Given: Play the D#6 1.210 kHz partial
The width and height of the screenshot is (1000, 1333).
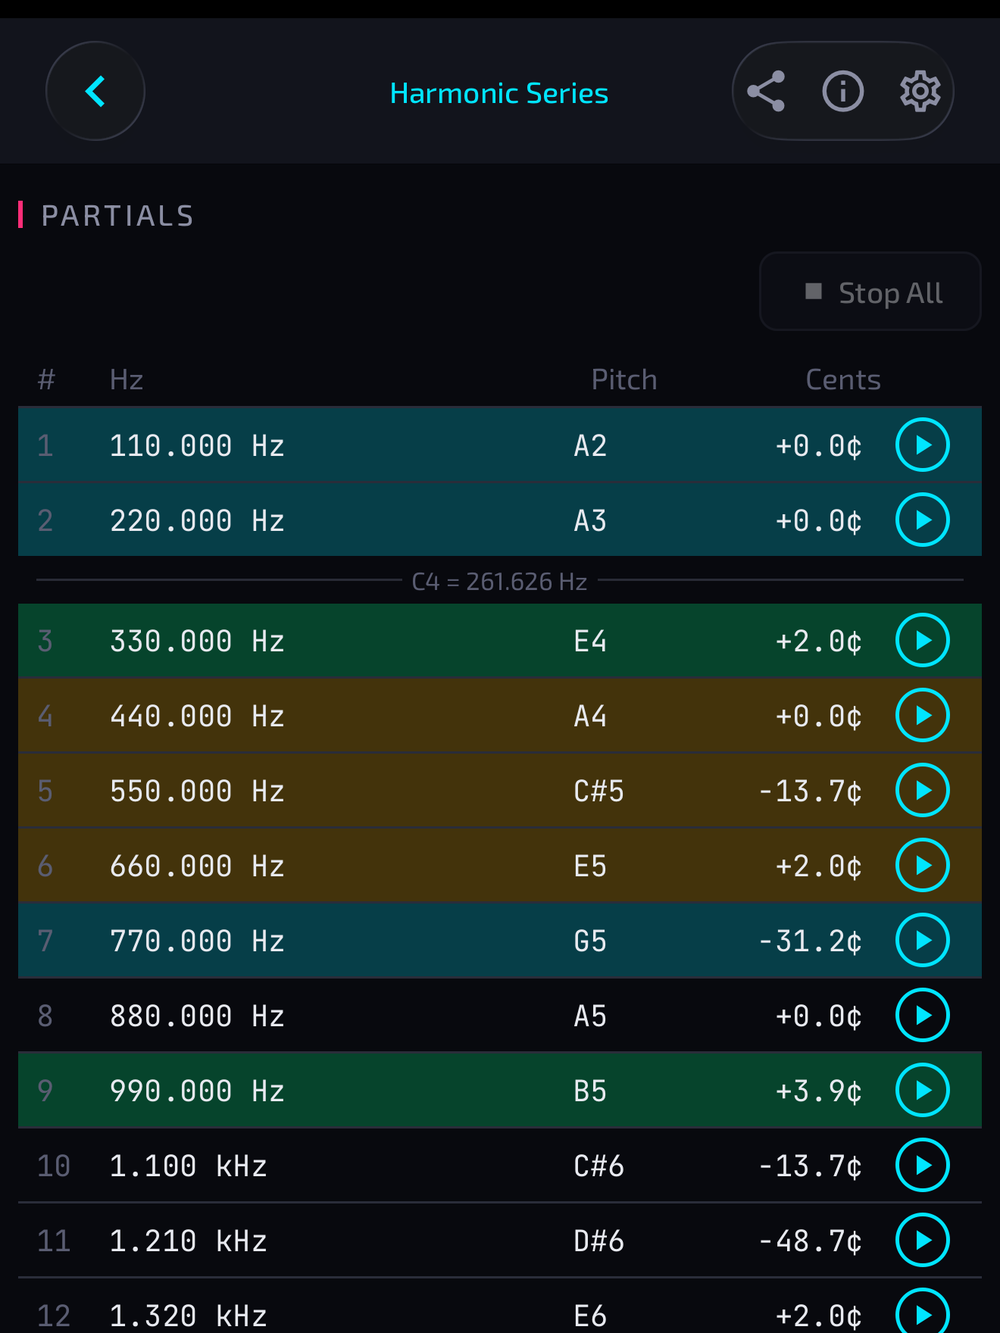Looking at the screenshot, I should 922,1240.
